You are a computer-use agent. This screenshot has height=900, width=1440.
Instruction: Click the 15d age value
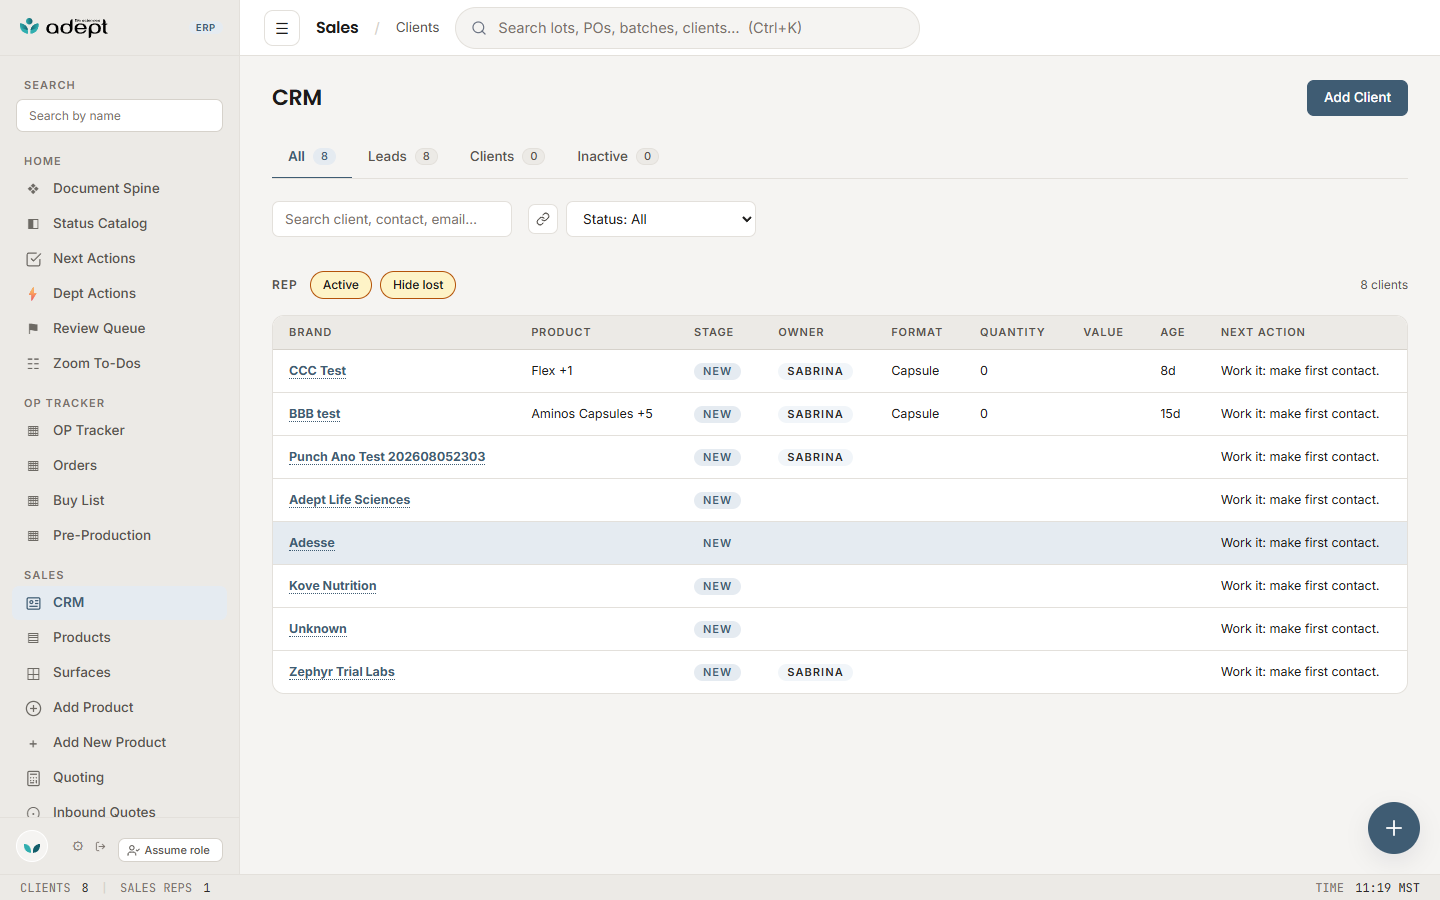point(1170,414)
